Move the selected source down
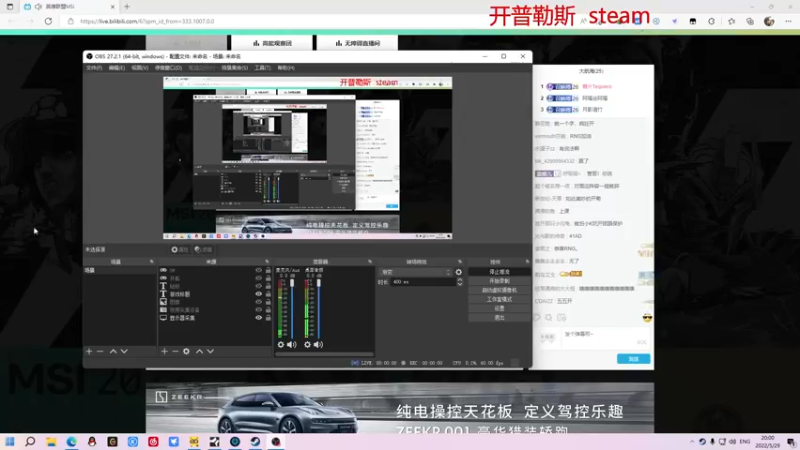The image size is (800, 450). click(x=210, y=351)
